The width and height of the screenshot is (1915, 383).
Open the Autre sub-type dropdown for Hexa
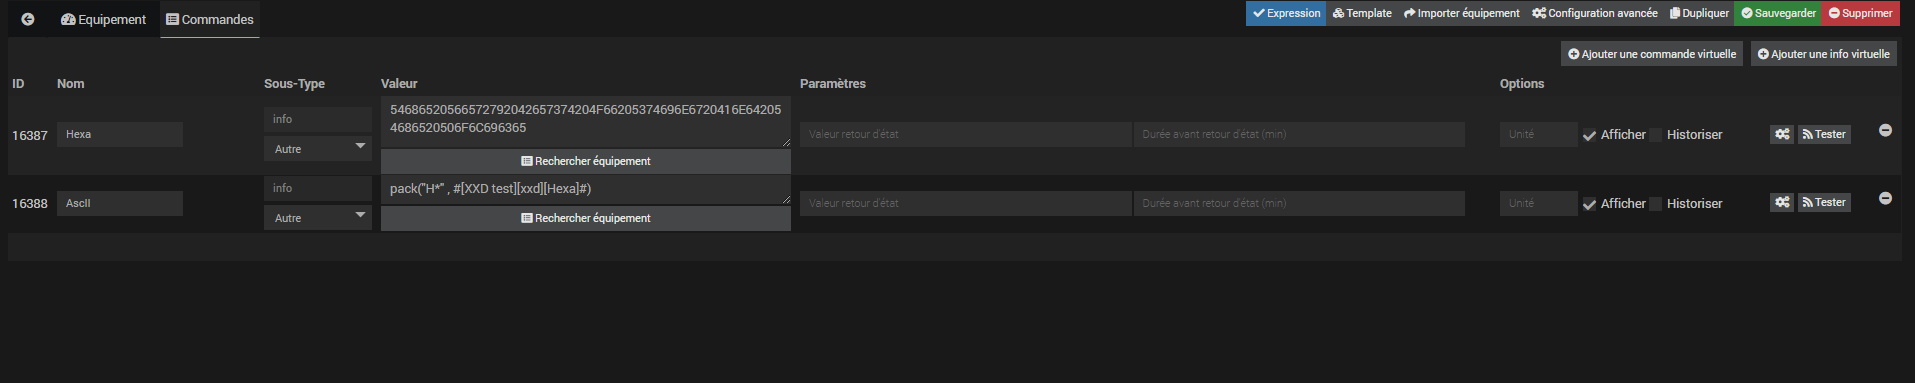click(x=318, y=148)
